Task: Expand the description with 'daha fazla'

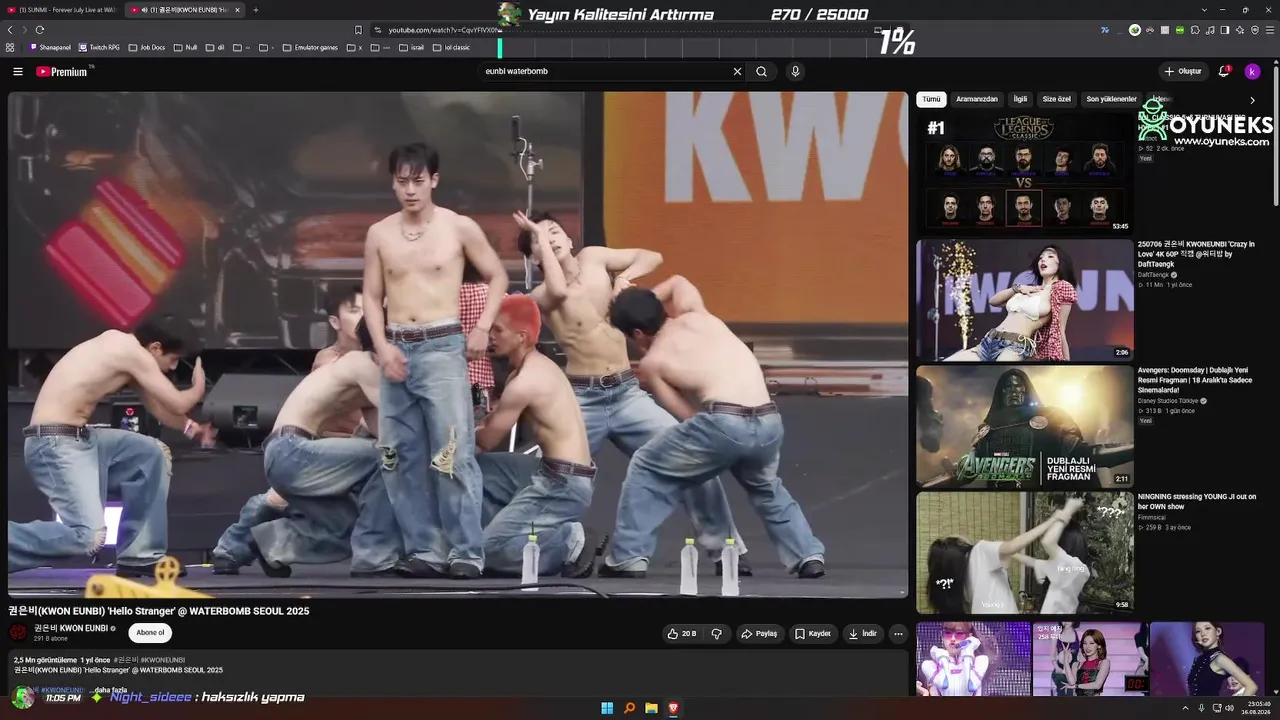Action: [110, 690]
